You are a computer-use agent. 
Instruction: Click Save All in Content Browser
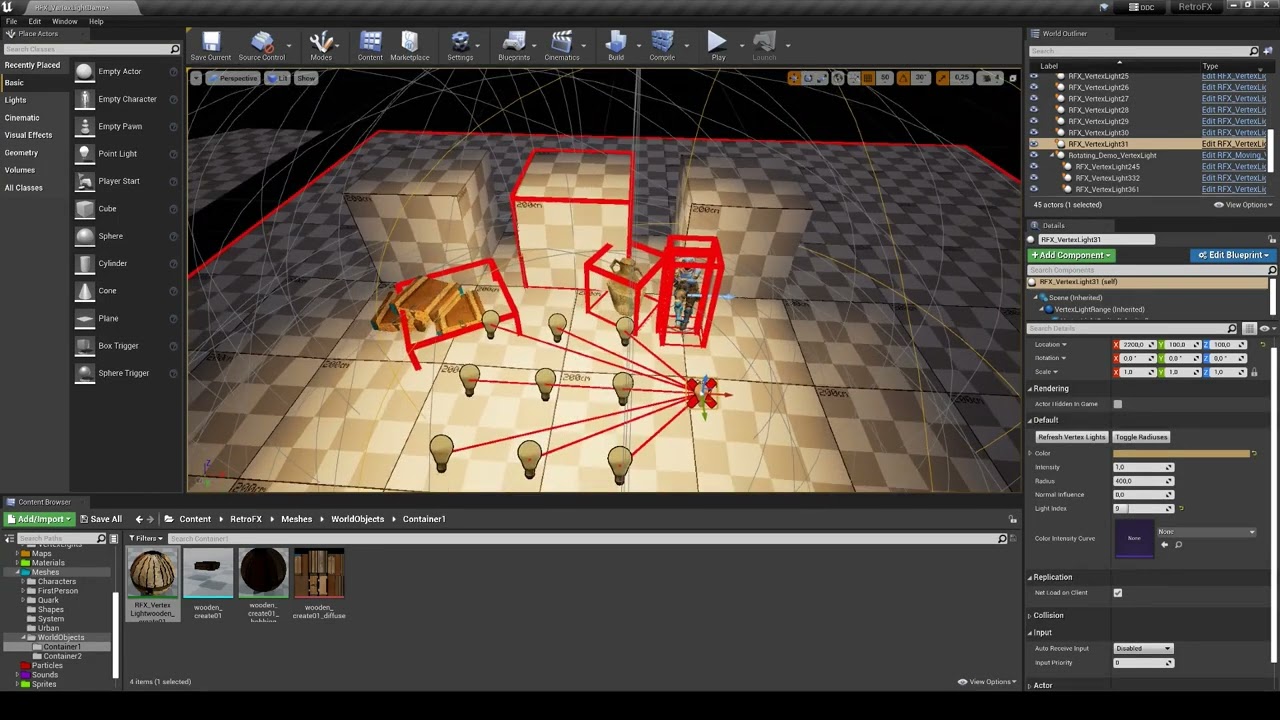(x=100, y=519)
